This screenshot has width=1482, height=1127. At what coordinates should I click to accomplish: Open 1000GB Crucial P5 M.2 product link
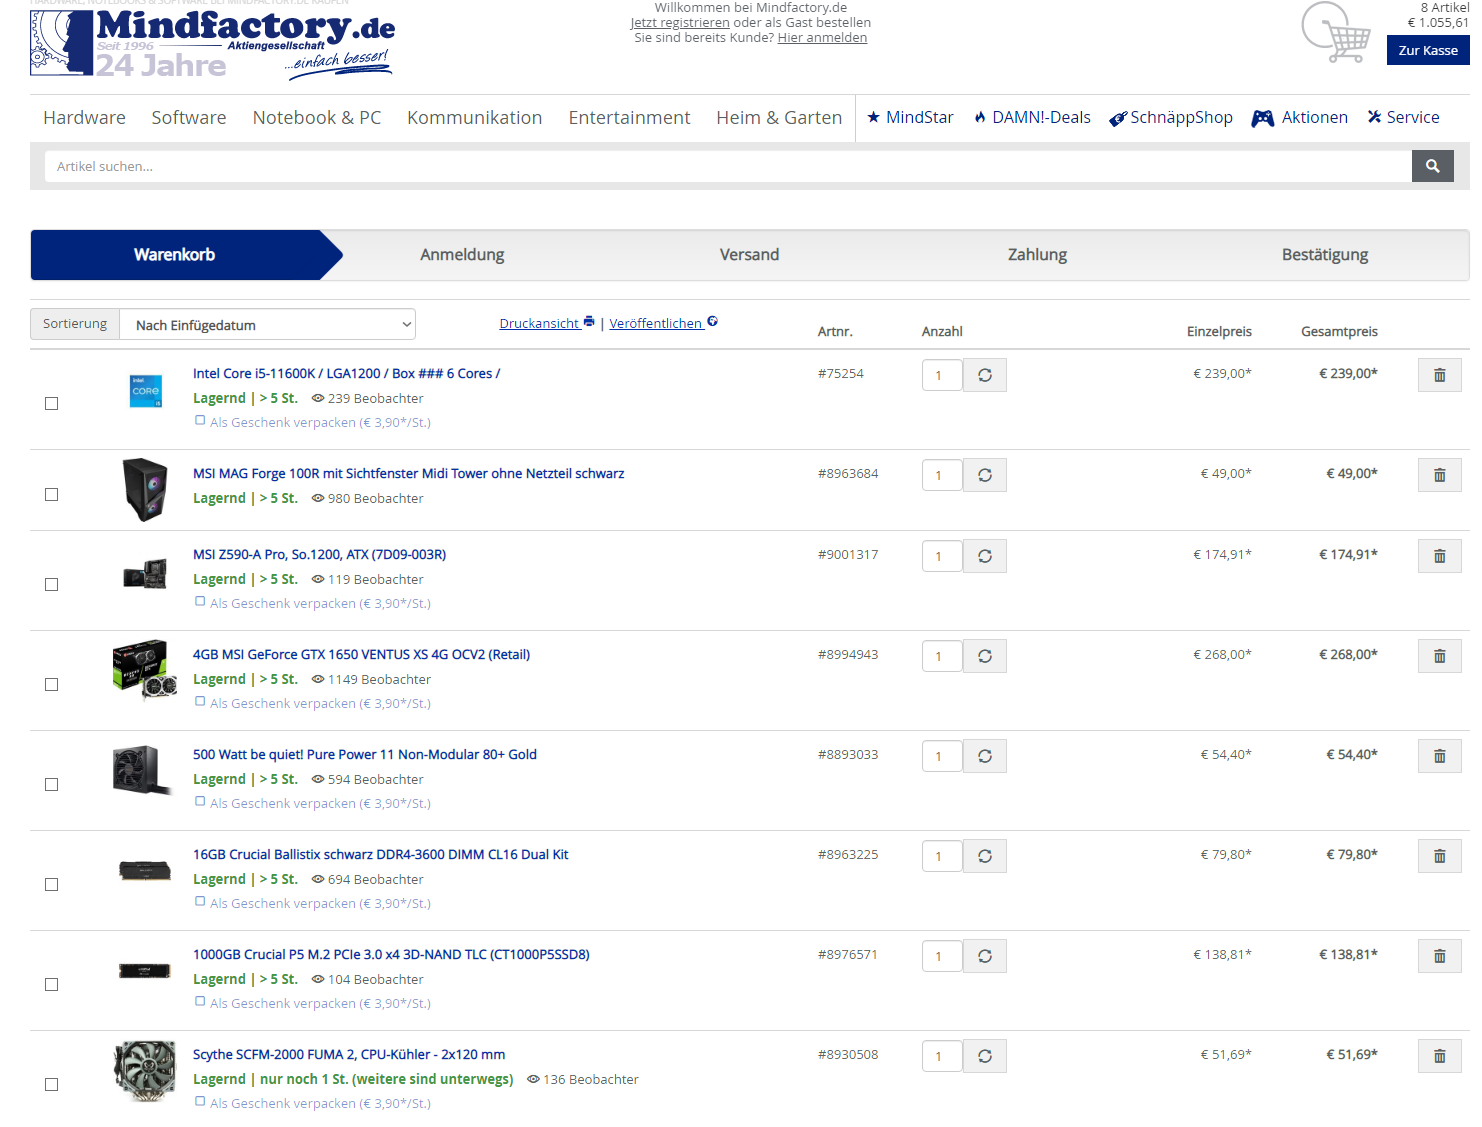coord(391,954)
